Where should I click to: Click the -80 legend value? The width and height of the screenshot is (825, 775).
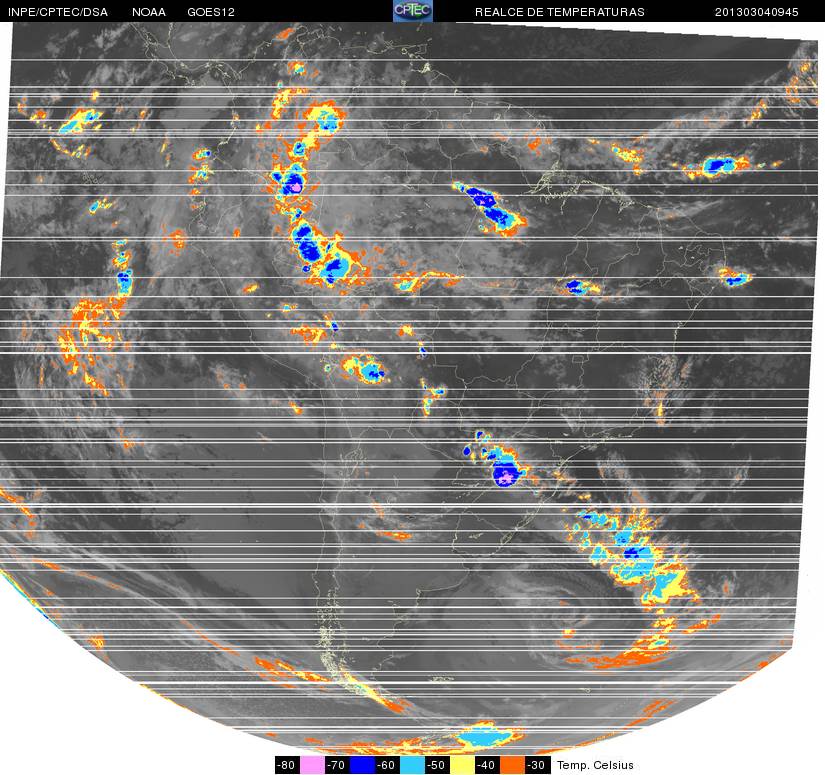click(x=287, y=765)
